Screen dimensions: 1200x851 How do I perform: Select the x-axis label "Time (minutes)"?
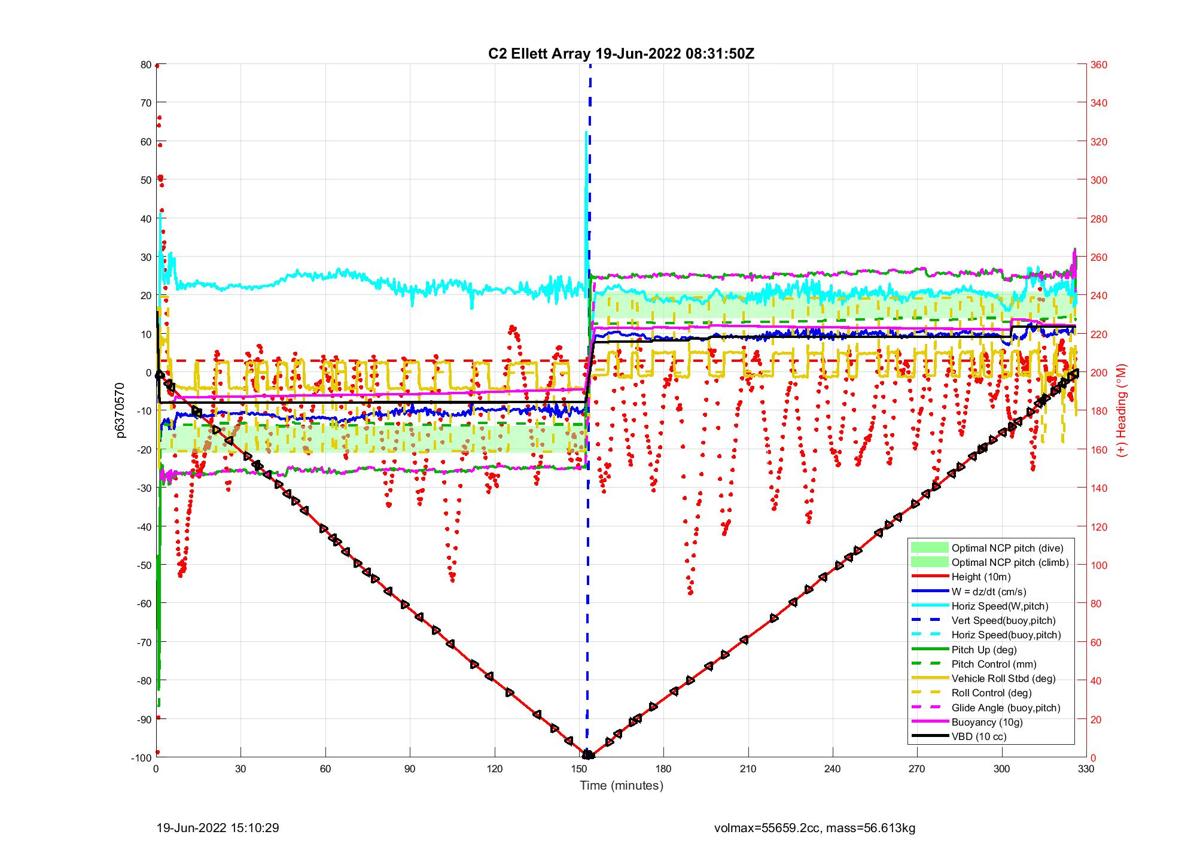pos(621,786)
